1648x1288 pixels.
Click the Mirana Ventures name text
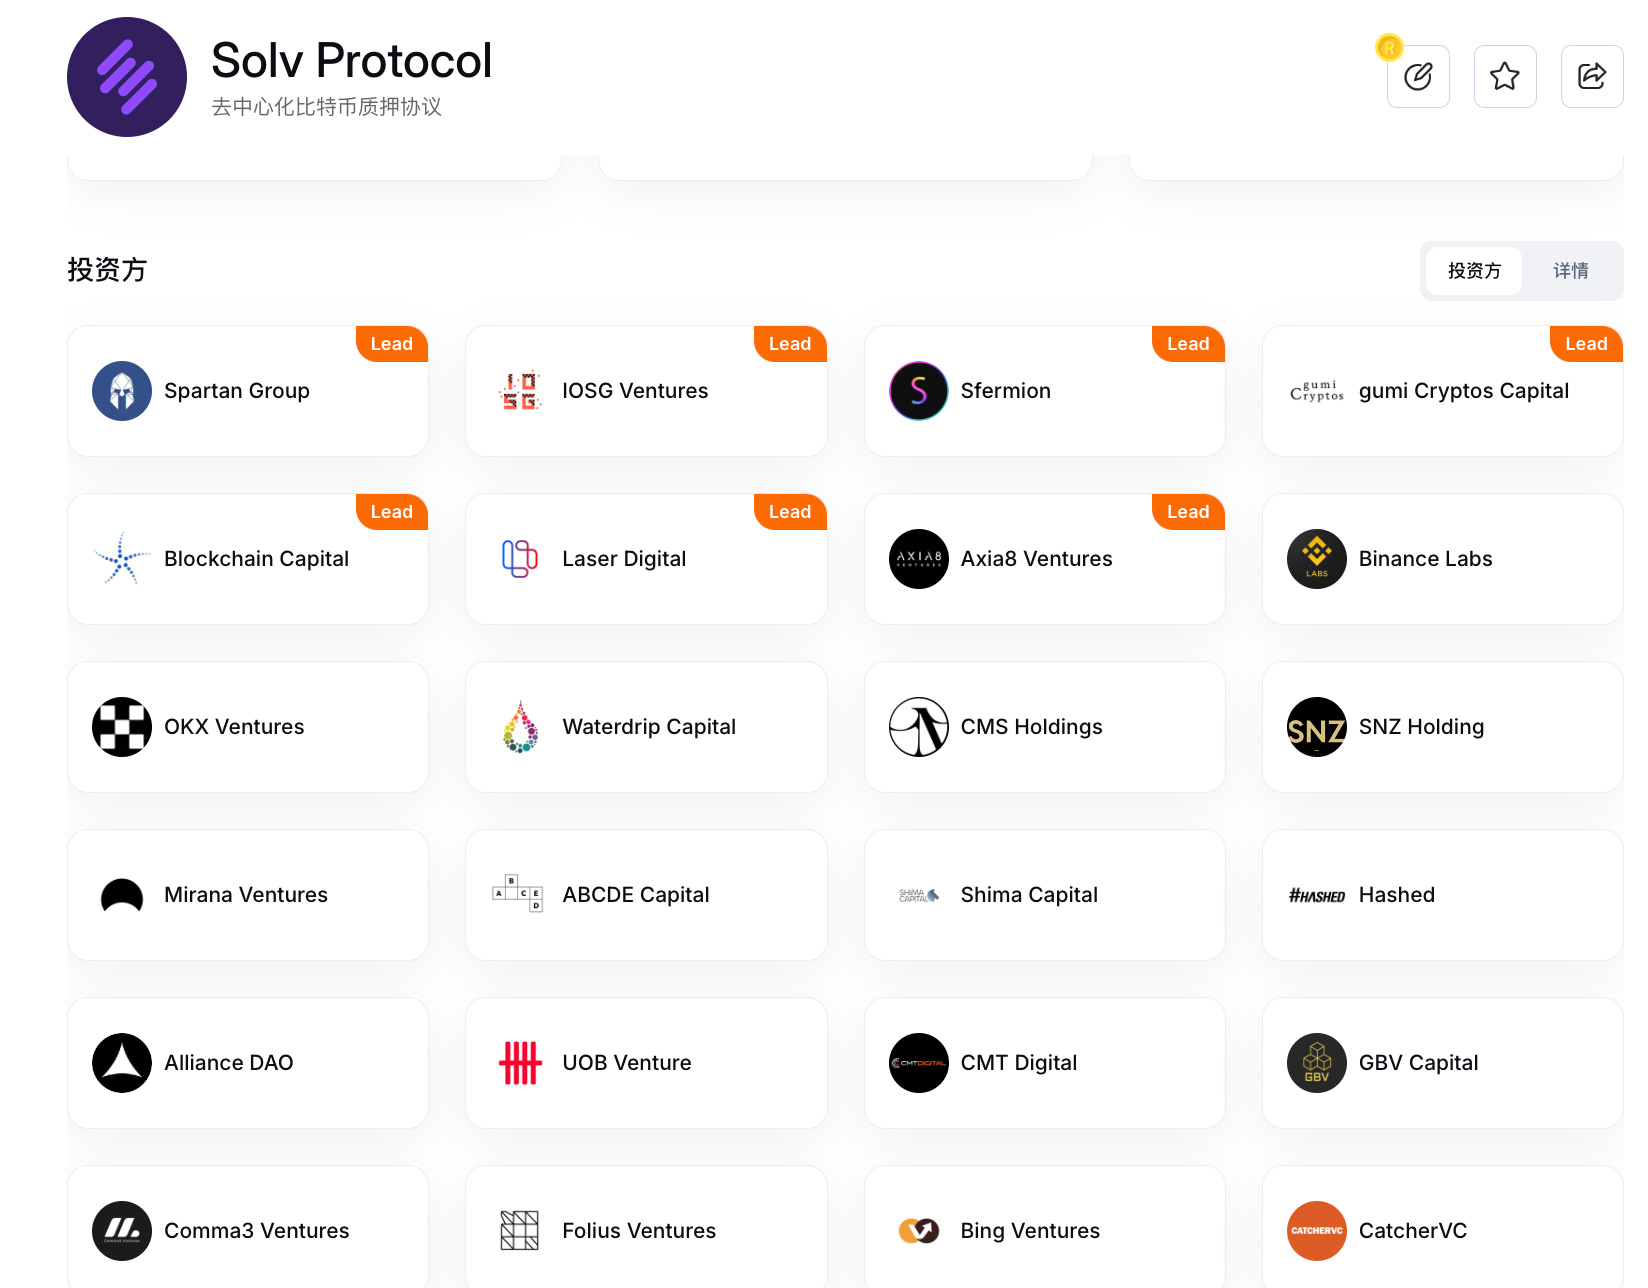point(246,895)
